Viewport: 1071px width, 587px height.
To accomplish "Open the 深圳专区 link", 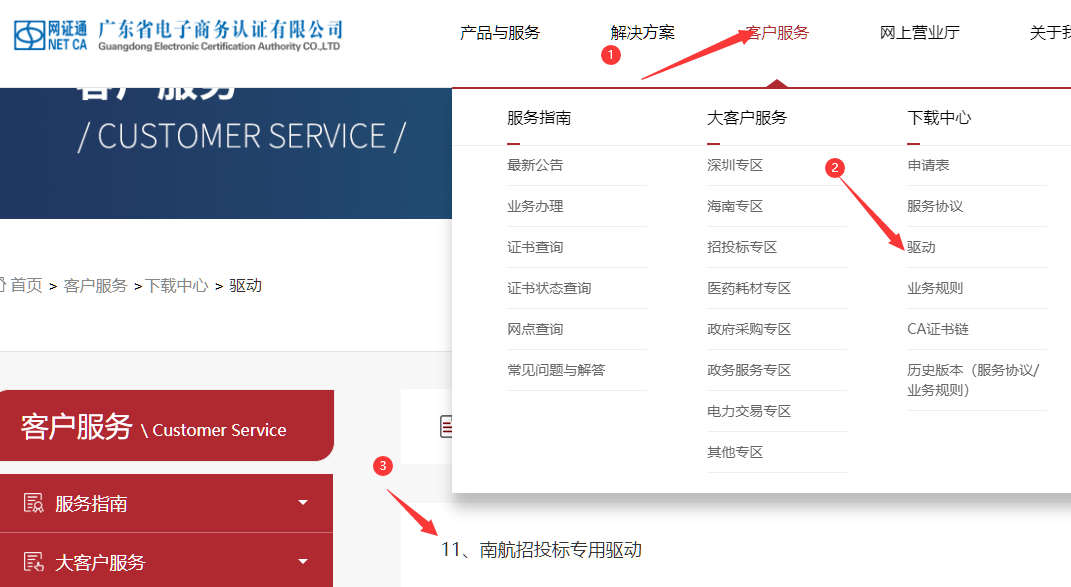I will [735, 165].
